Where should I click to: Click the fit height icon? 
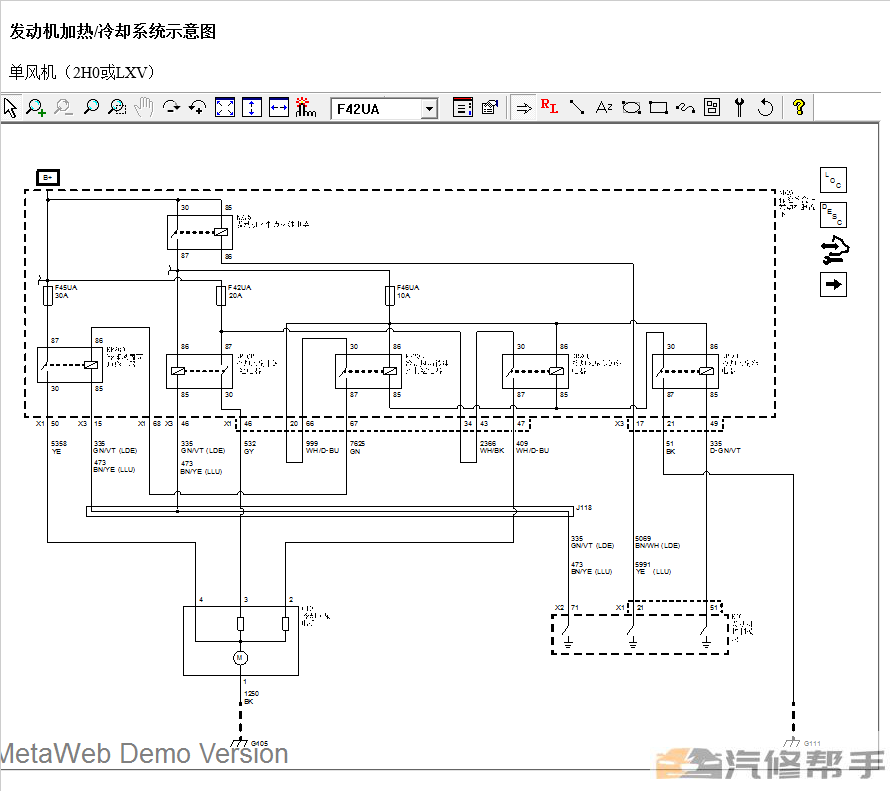251,107
